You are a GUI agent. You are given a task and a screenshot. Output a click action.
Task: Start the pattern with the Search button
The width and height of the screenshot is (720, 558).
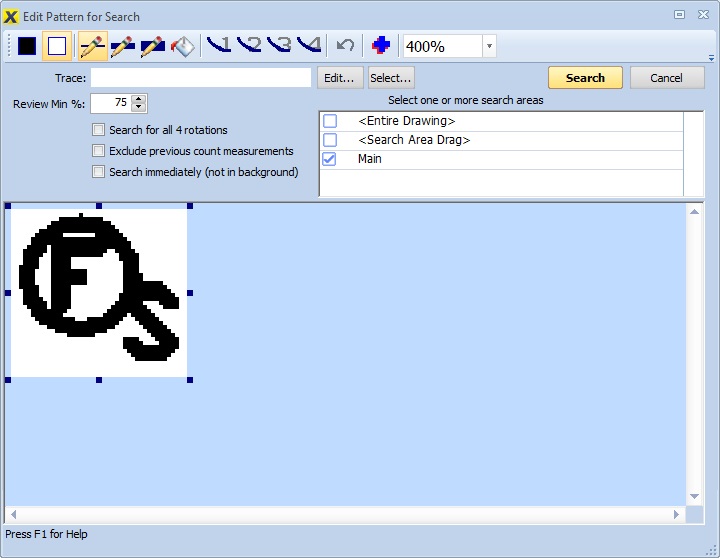(585, 78)
